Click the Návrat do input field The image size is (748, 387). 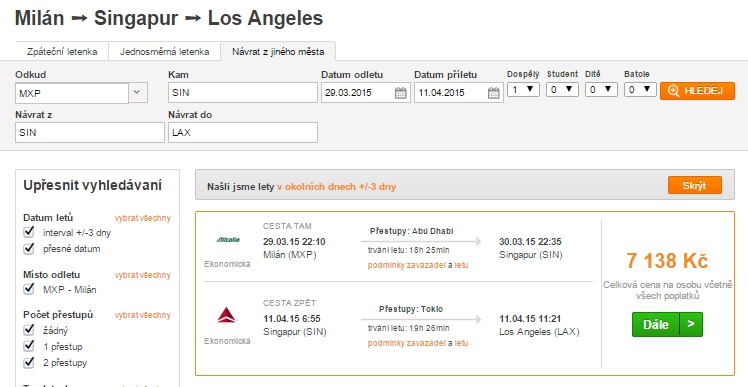(243, 132)
